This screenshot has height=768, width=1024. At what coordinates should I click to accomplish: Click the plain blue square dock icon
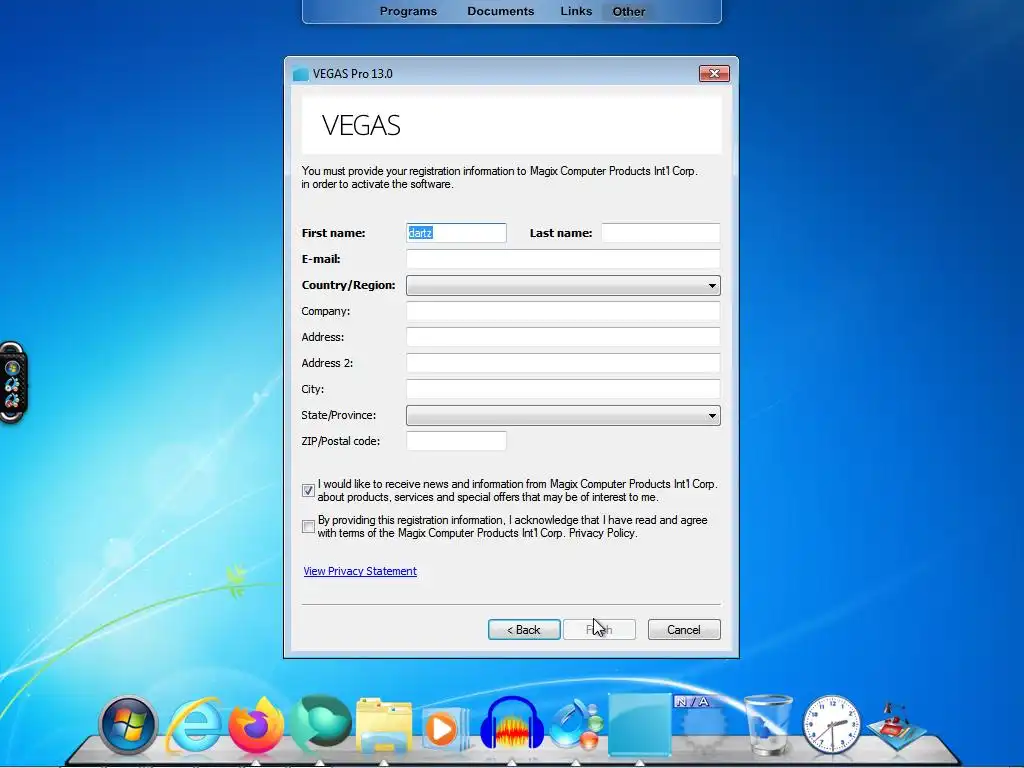pyautogui.click(x=639, y=724)
